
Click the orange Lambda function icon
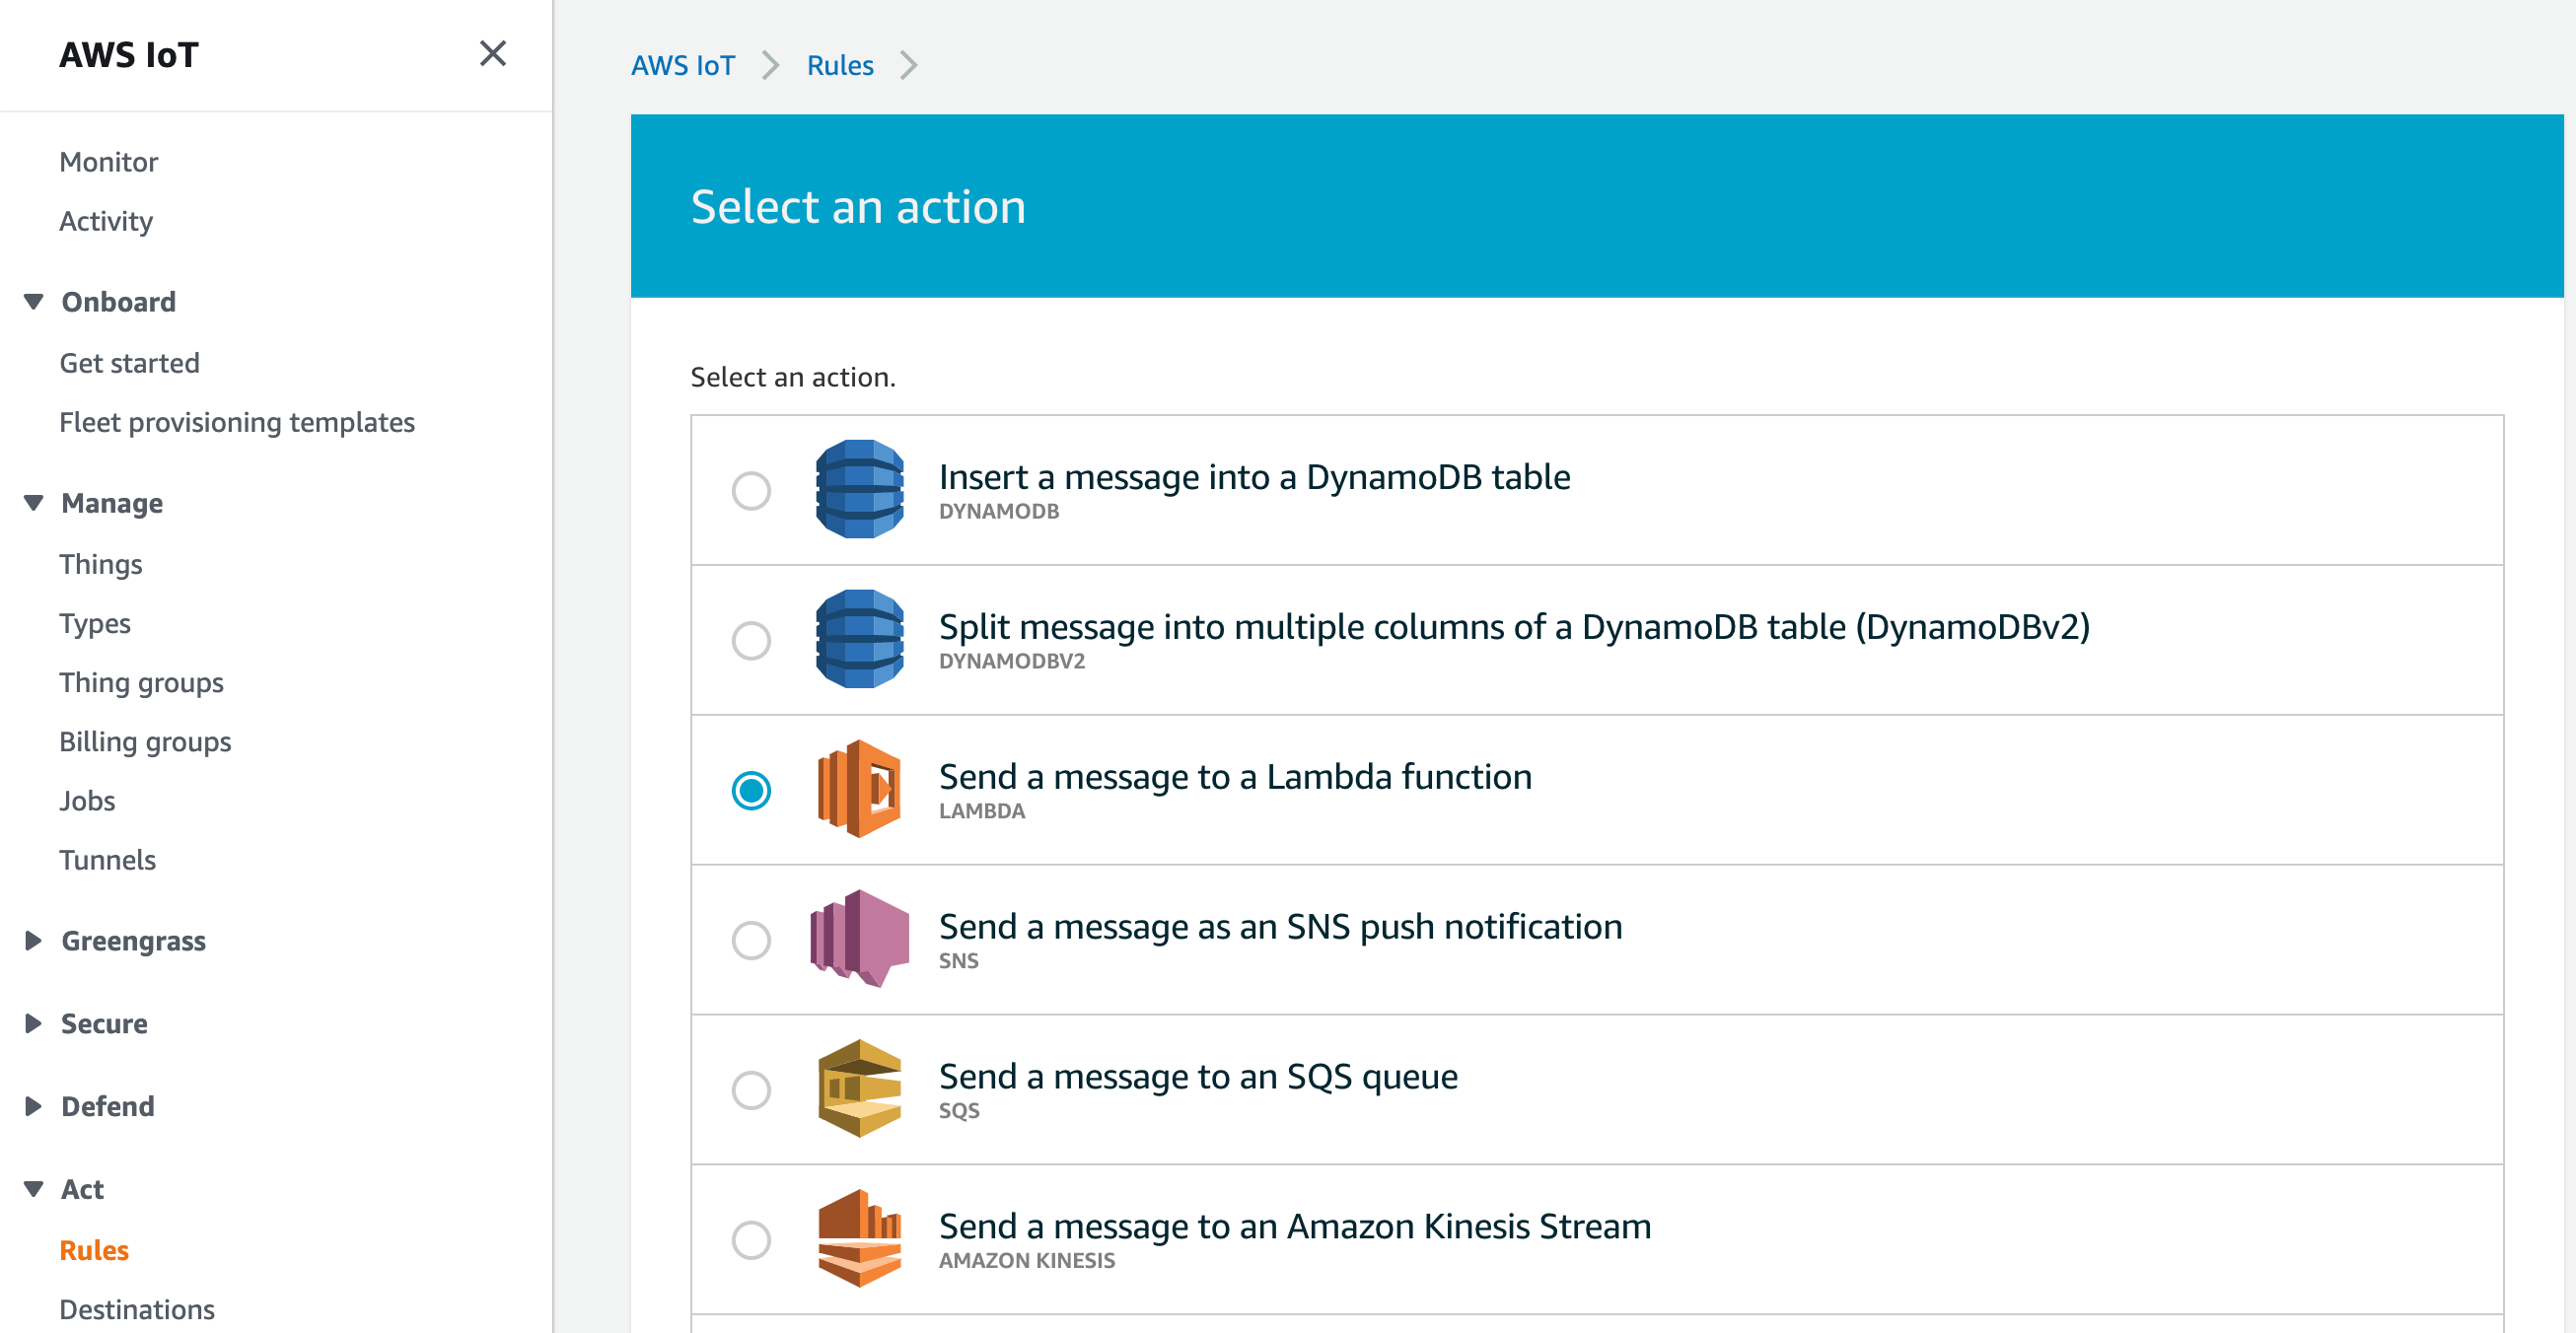(x=859, y=789)
